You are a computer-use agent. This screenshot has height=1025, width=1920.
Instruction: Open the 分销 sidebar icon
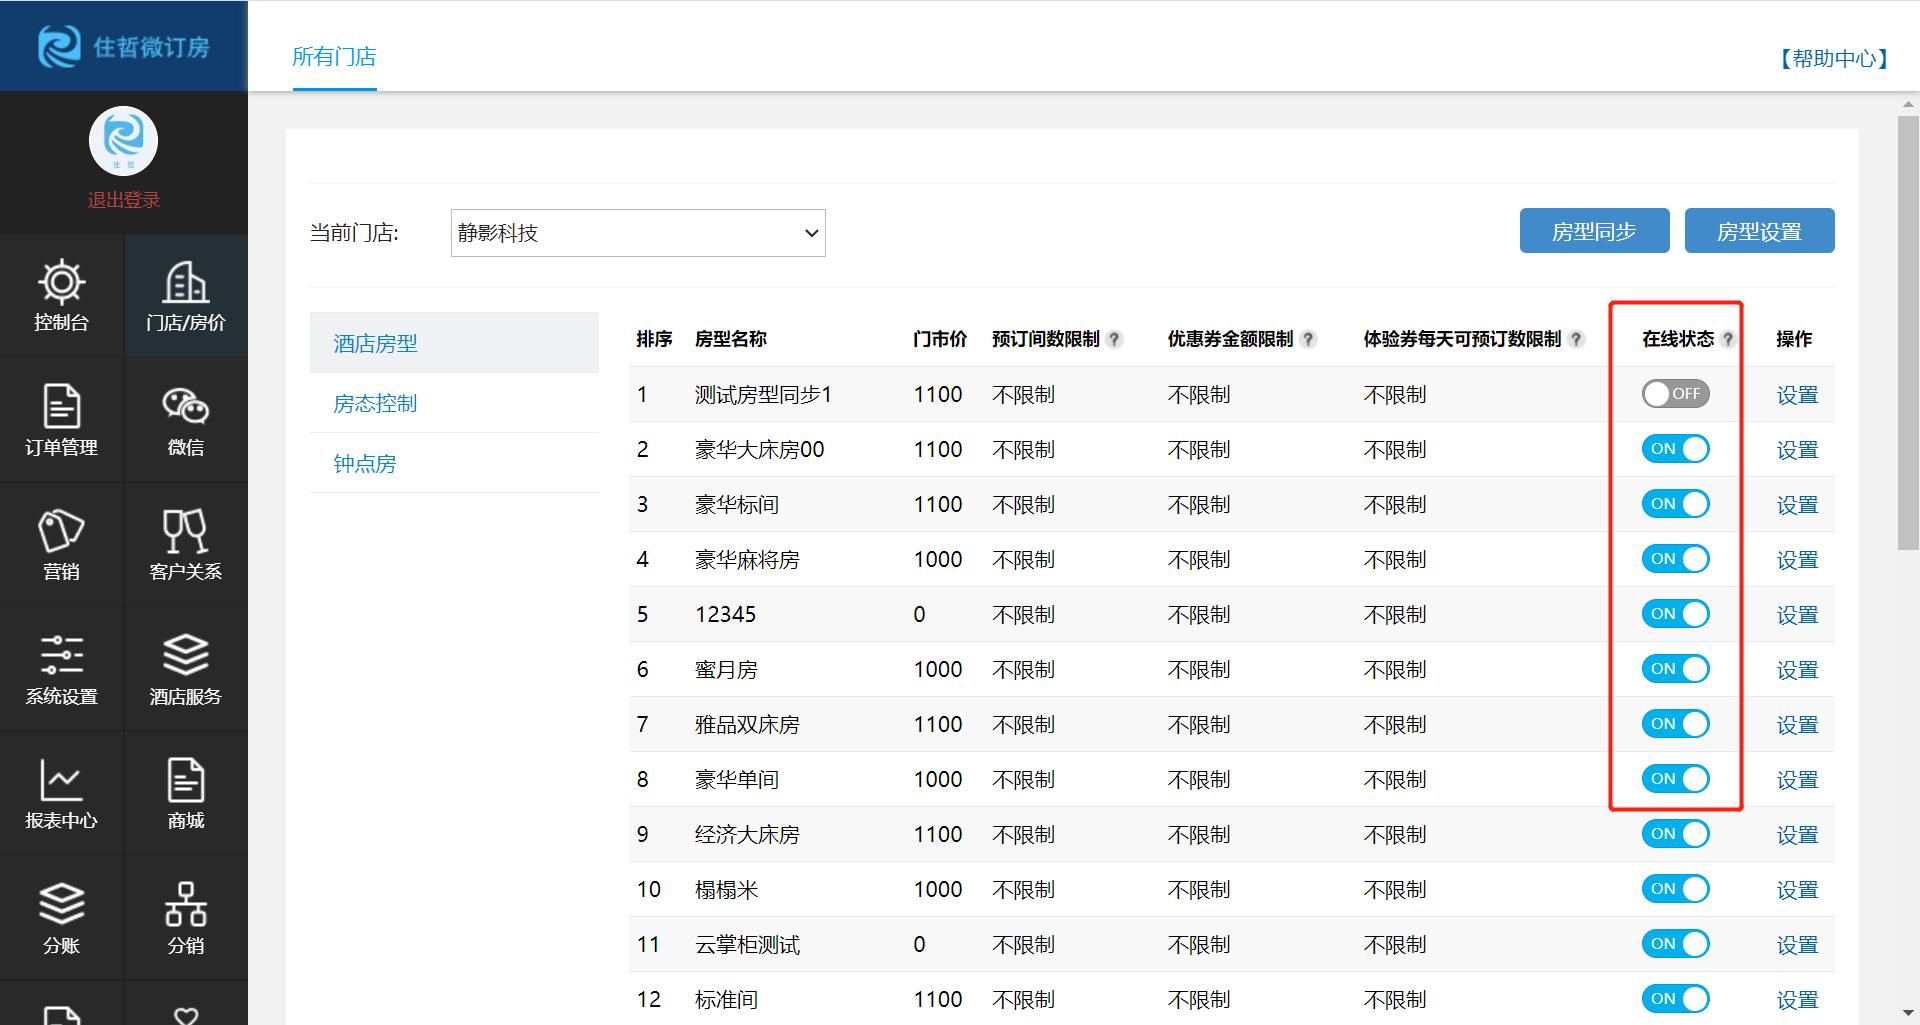tap(186, 918)
